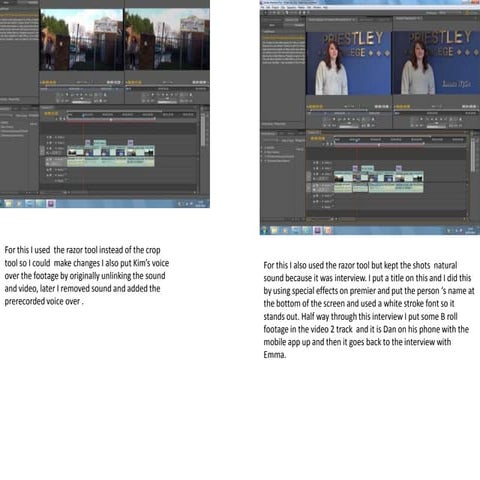480x480 pixels.
Task: Click timeline playhead in interview screenshot
Action: point(357,140)
